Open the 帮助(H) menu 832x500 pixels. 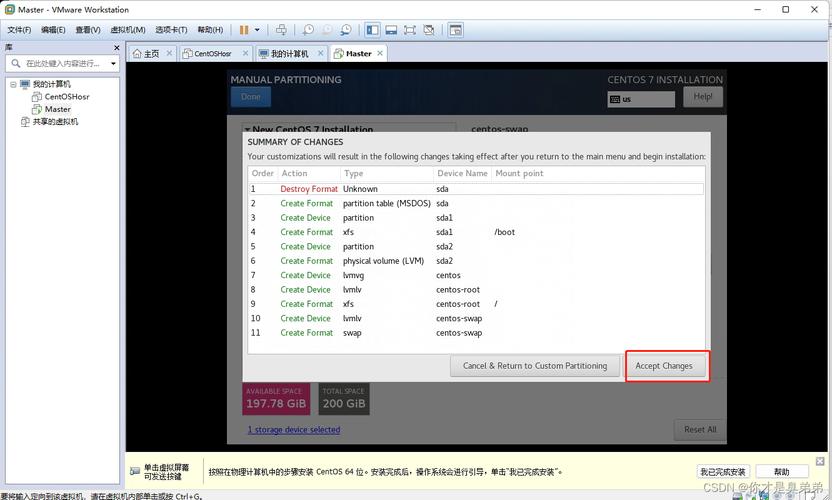point(210,30)
